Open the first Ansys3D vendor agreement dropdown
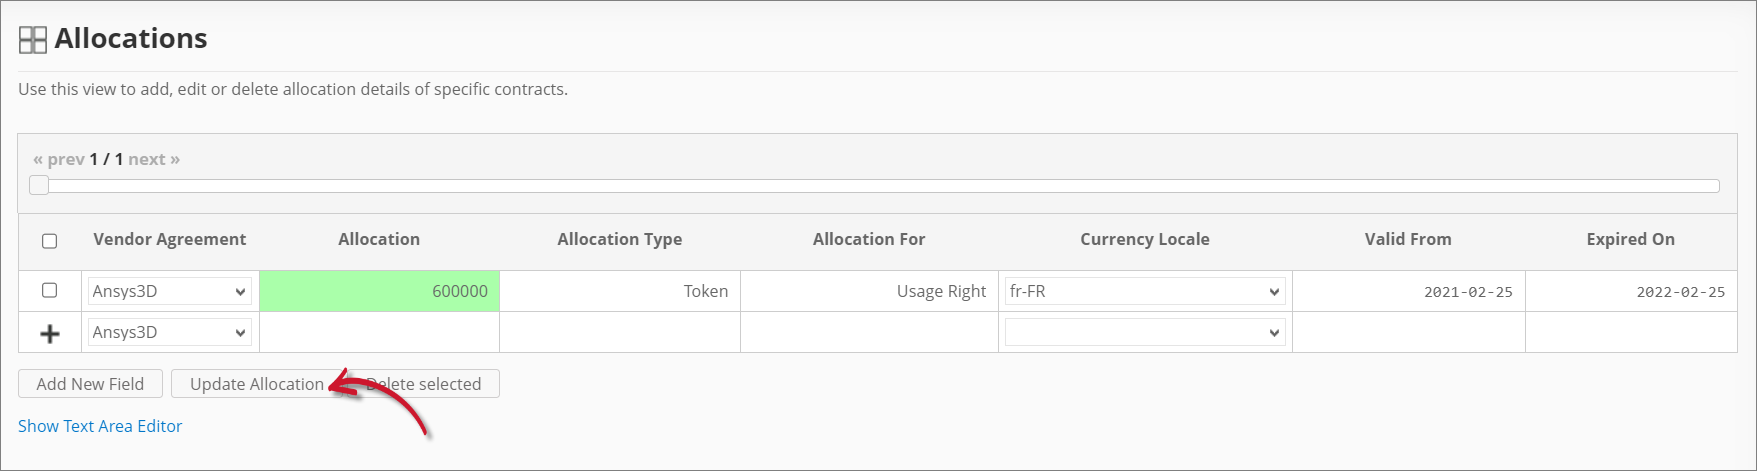The width and height of the screenshot is (1757, 471). (169, 291)
